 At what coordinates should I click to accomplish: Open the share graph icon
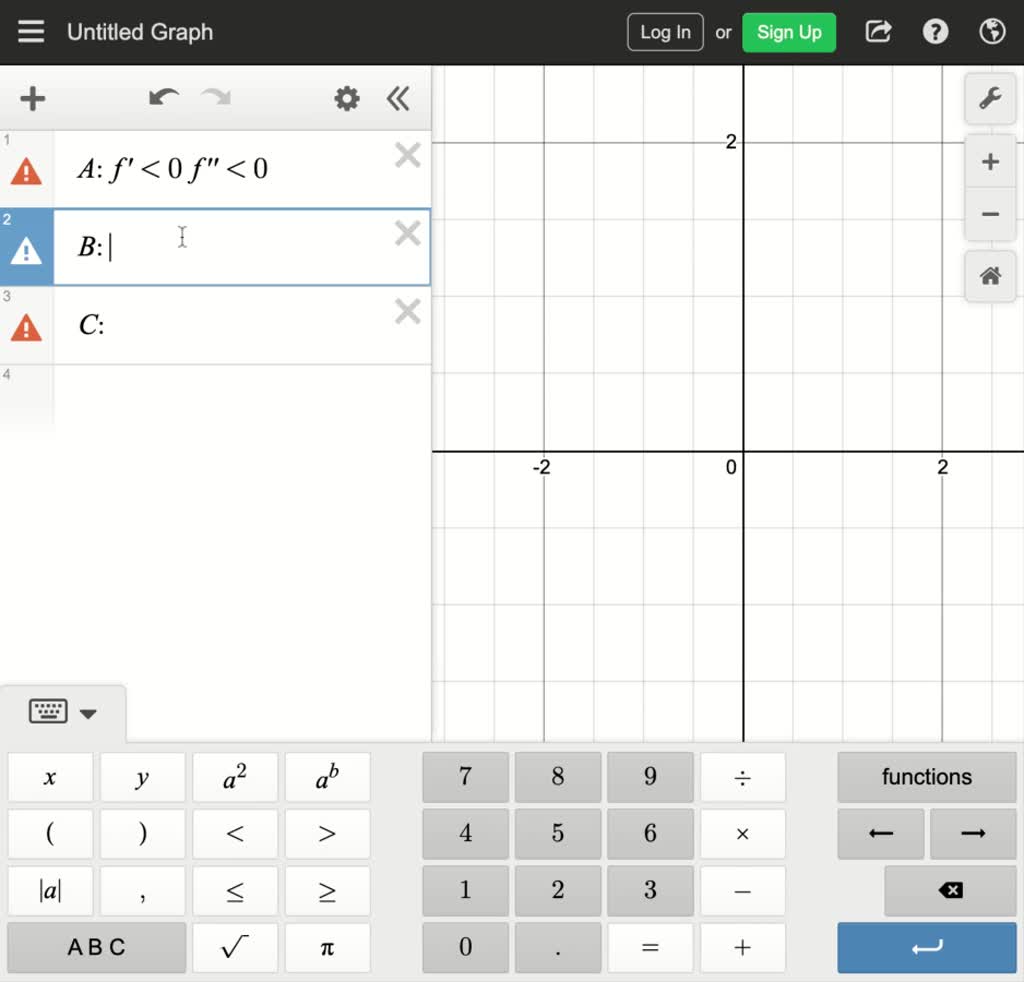(878, 31)
